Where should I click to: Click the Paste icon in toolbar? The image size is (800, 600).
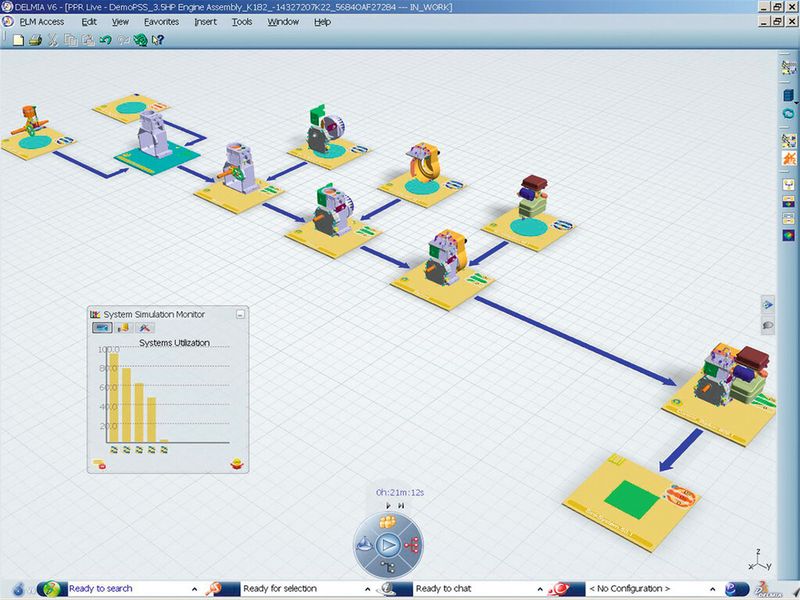pyautogui.click(x=88, y=40)
